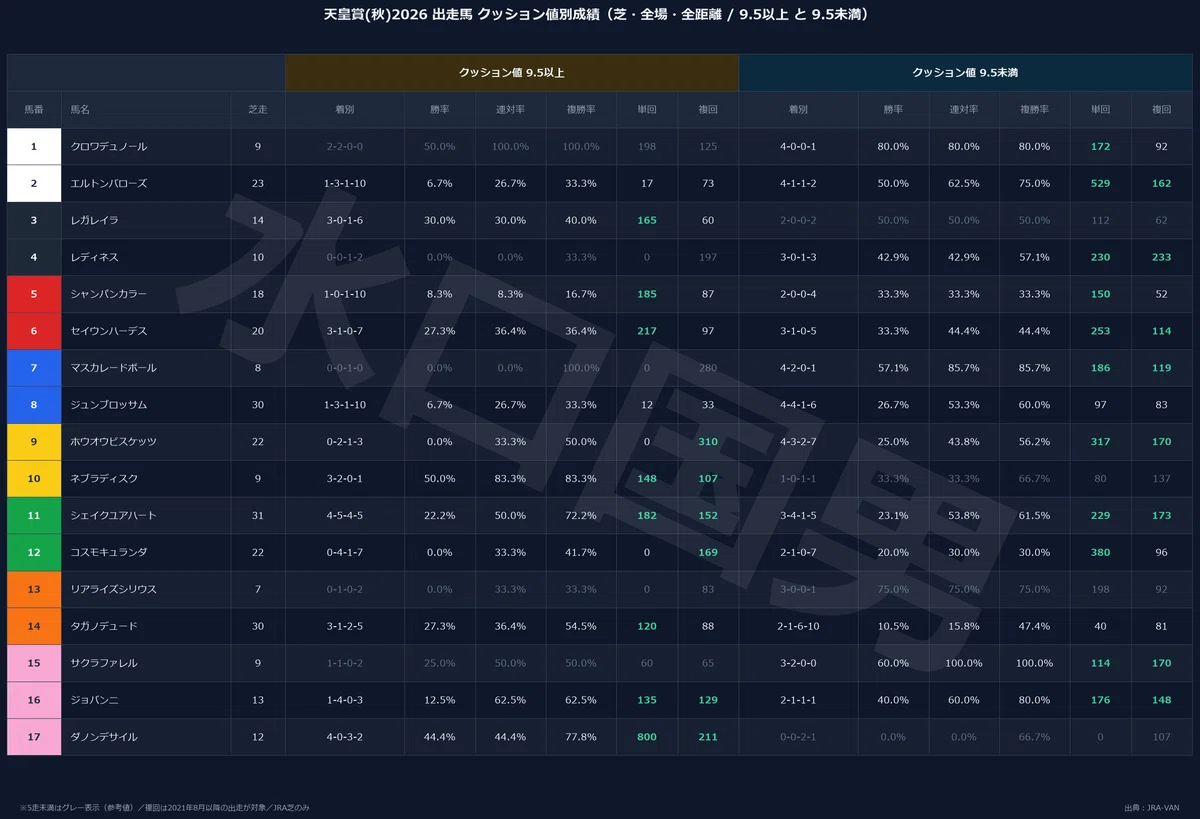The image size is (1200, 819).
Task: Click on レガレイラ in the name column
Action: click(x=96, y=220)
